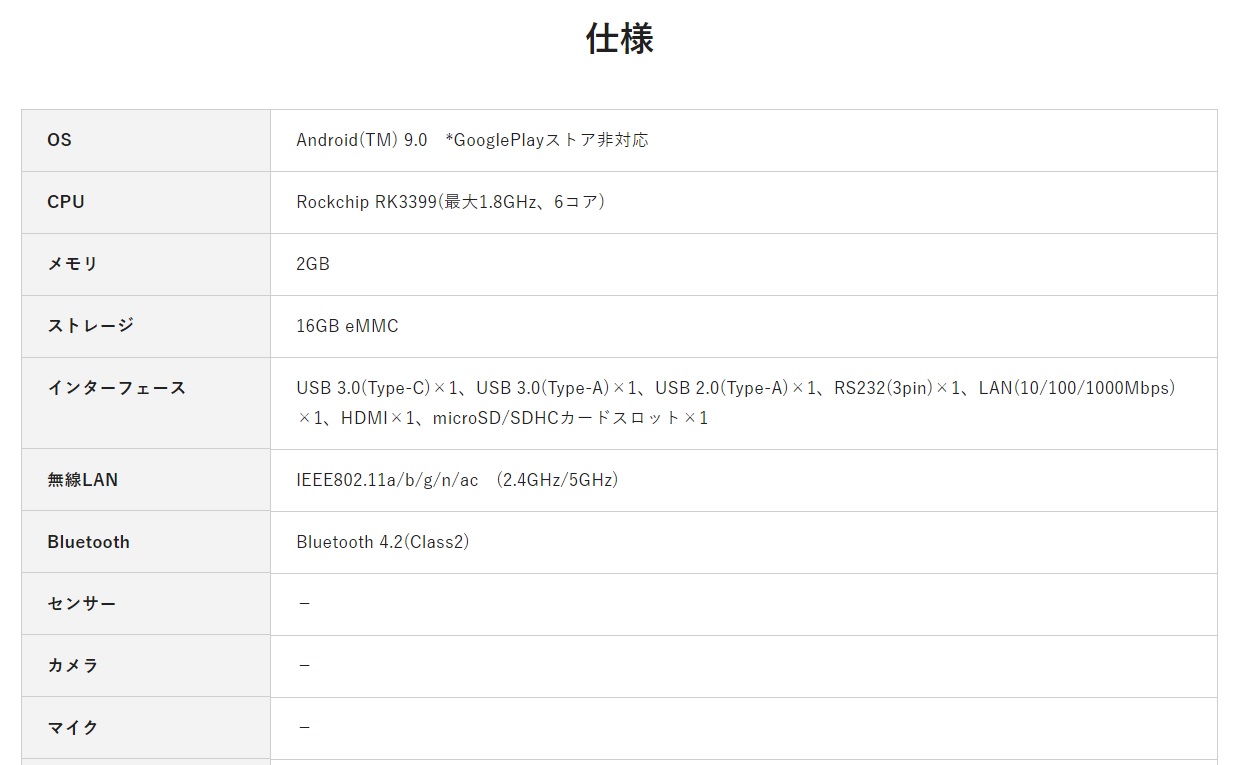Image resolution: width=1243 pixels, height=765 pixels.
Task: Select the CPU row header
Action: 66,202
